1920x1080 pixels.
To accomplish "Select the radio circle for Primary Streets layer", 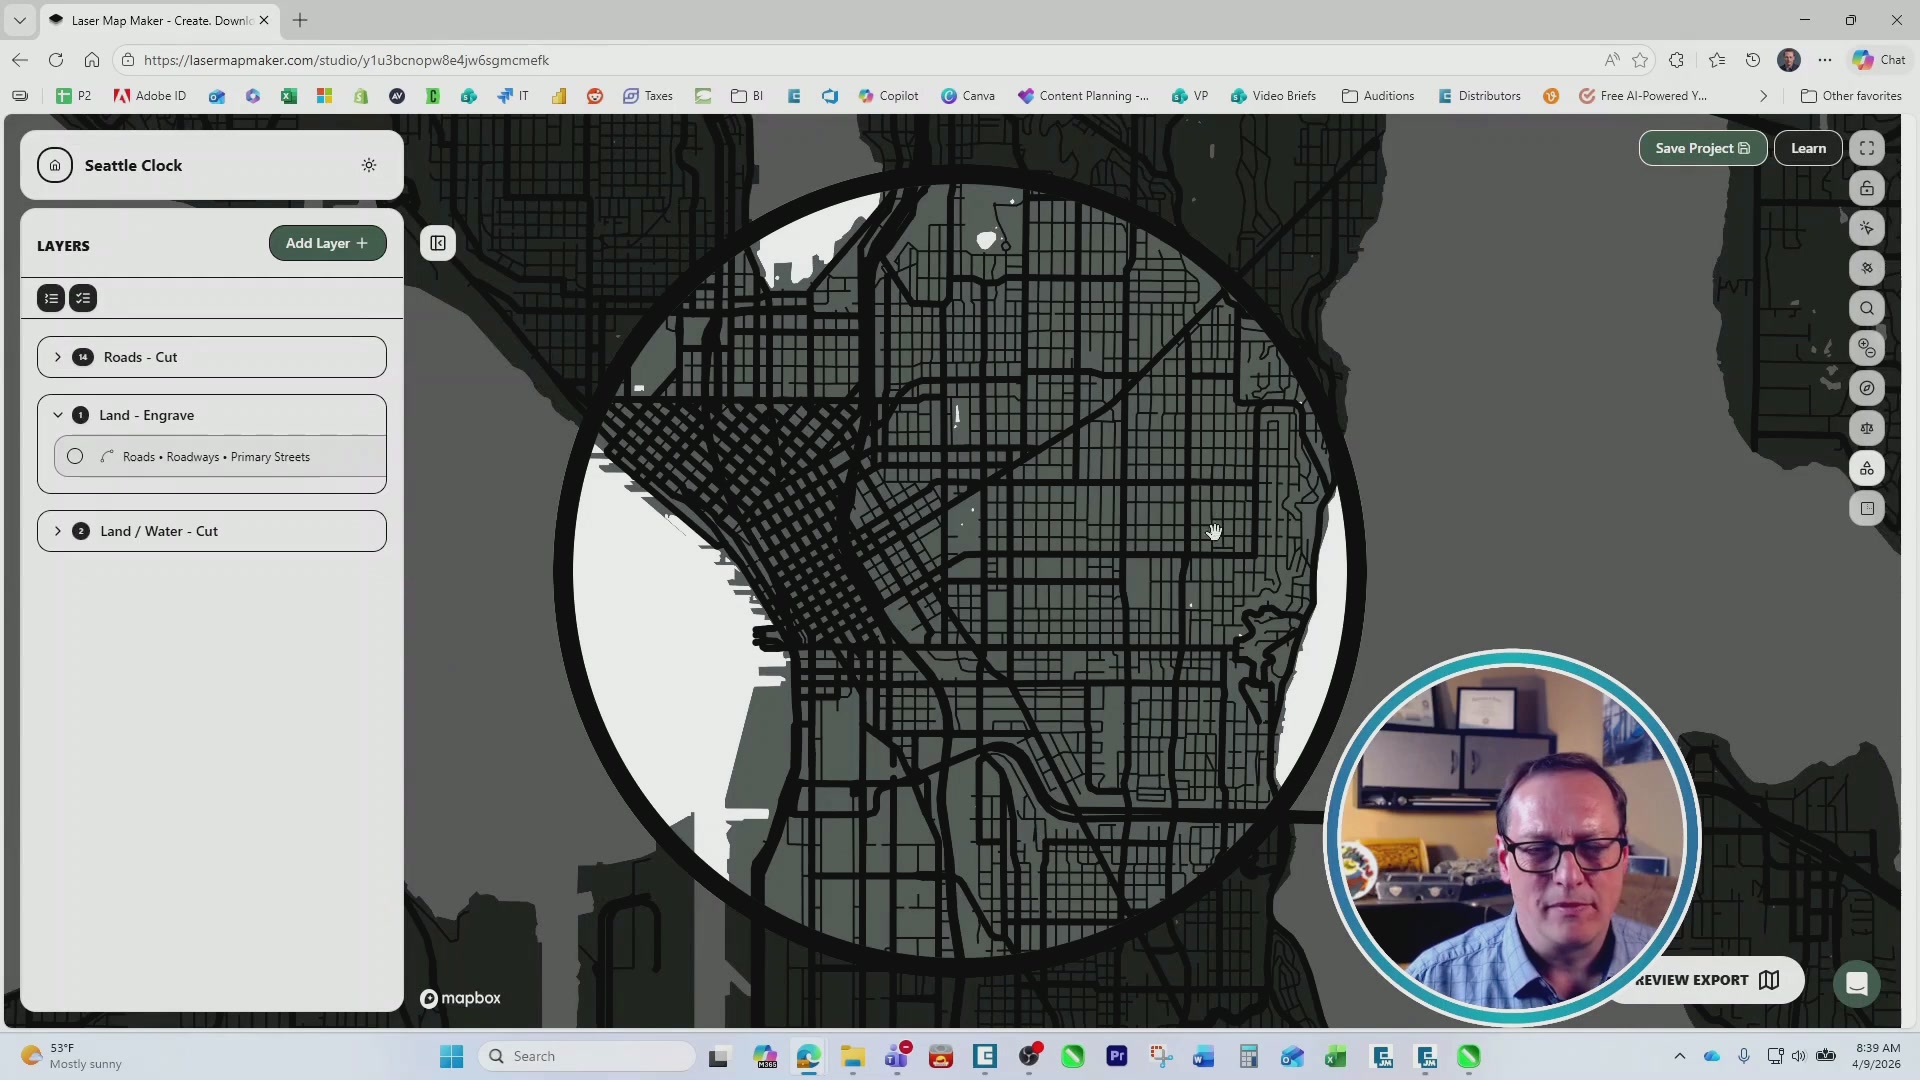I will click(x=75, y=456).
